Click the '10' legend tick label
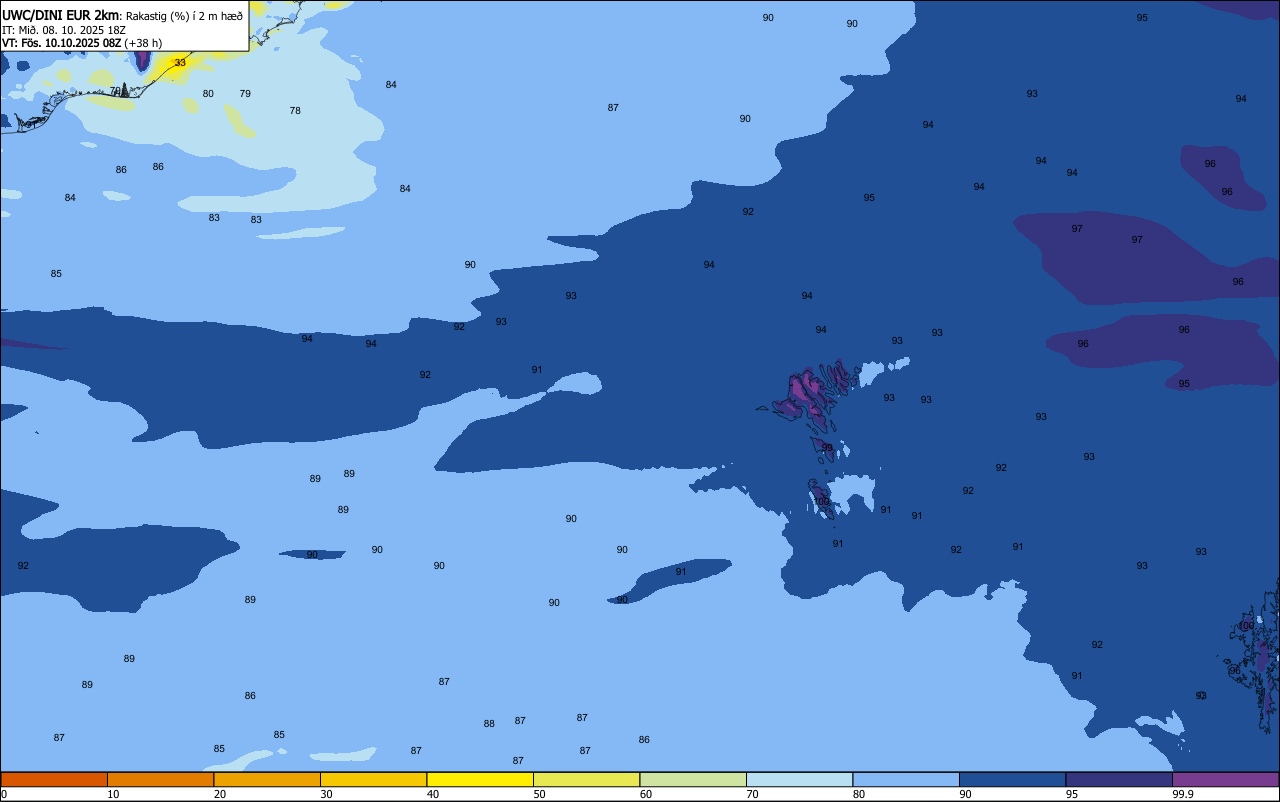Screen dimensions: 1280x802 point(113,794)
